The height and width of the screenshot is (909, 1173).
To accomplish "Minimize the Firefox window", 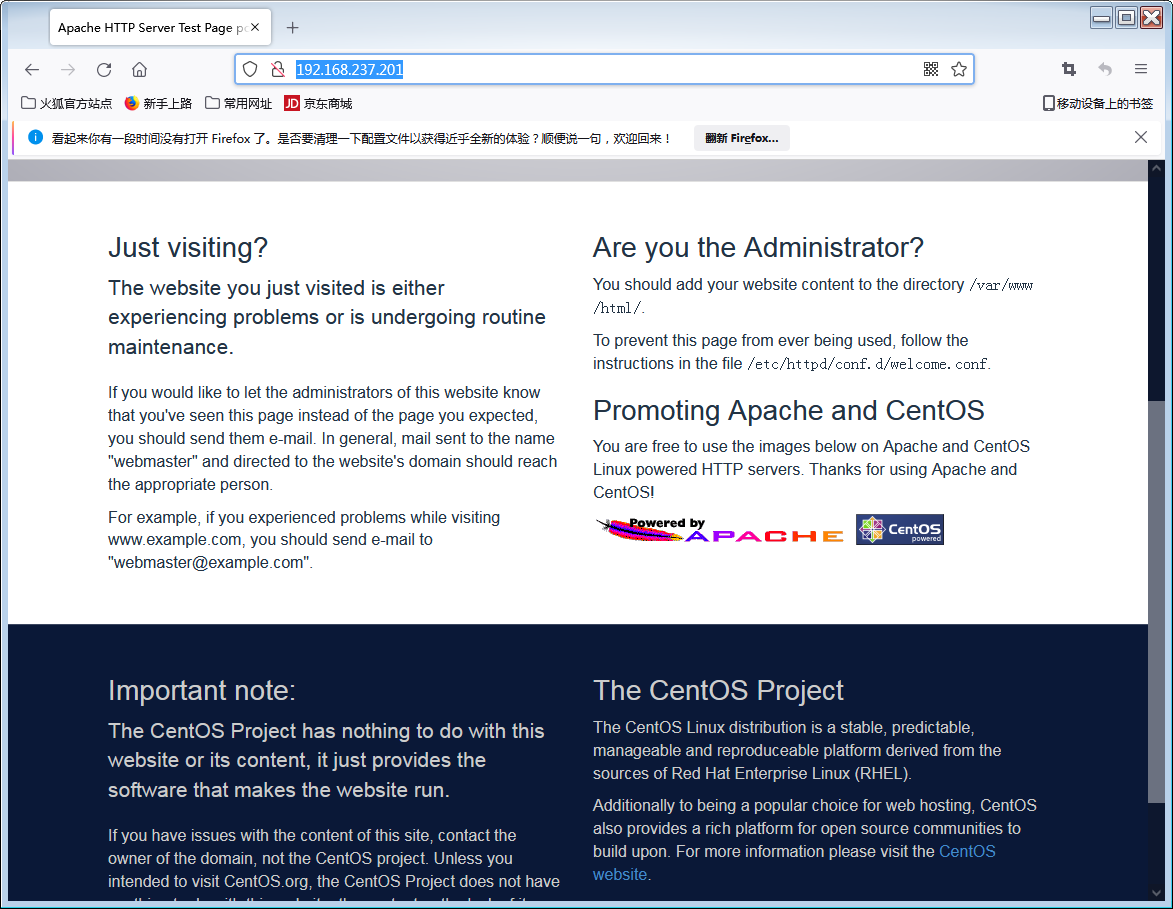I will tap(1102, 17).
